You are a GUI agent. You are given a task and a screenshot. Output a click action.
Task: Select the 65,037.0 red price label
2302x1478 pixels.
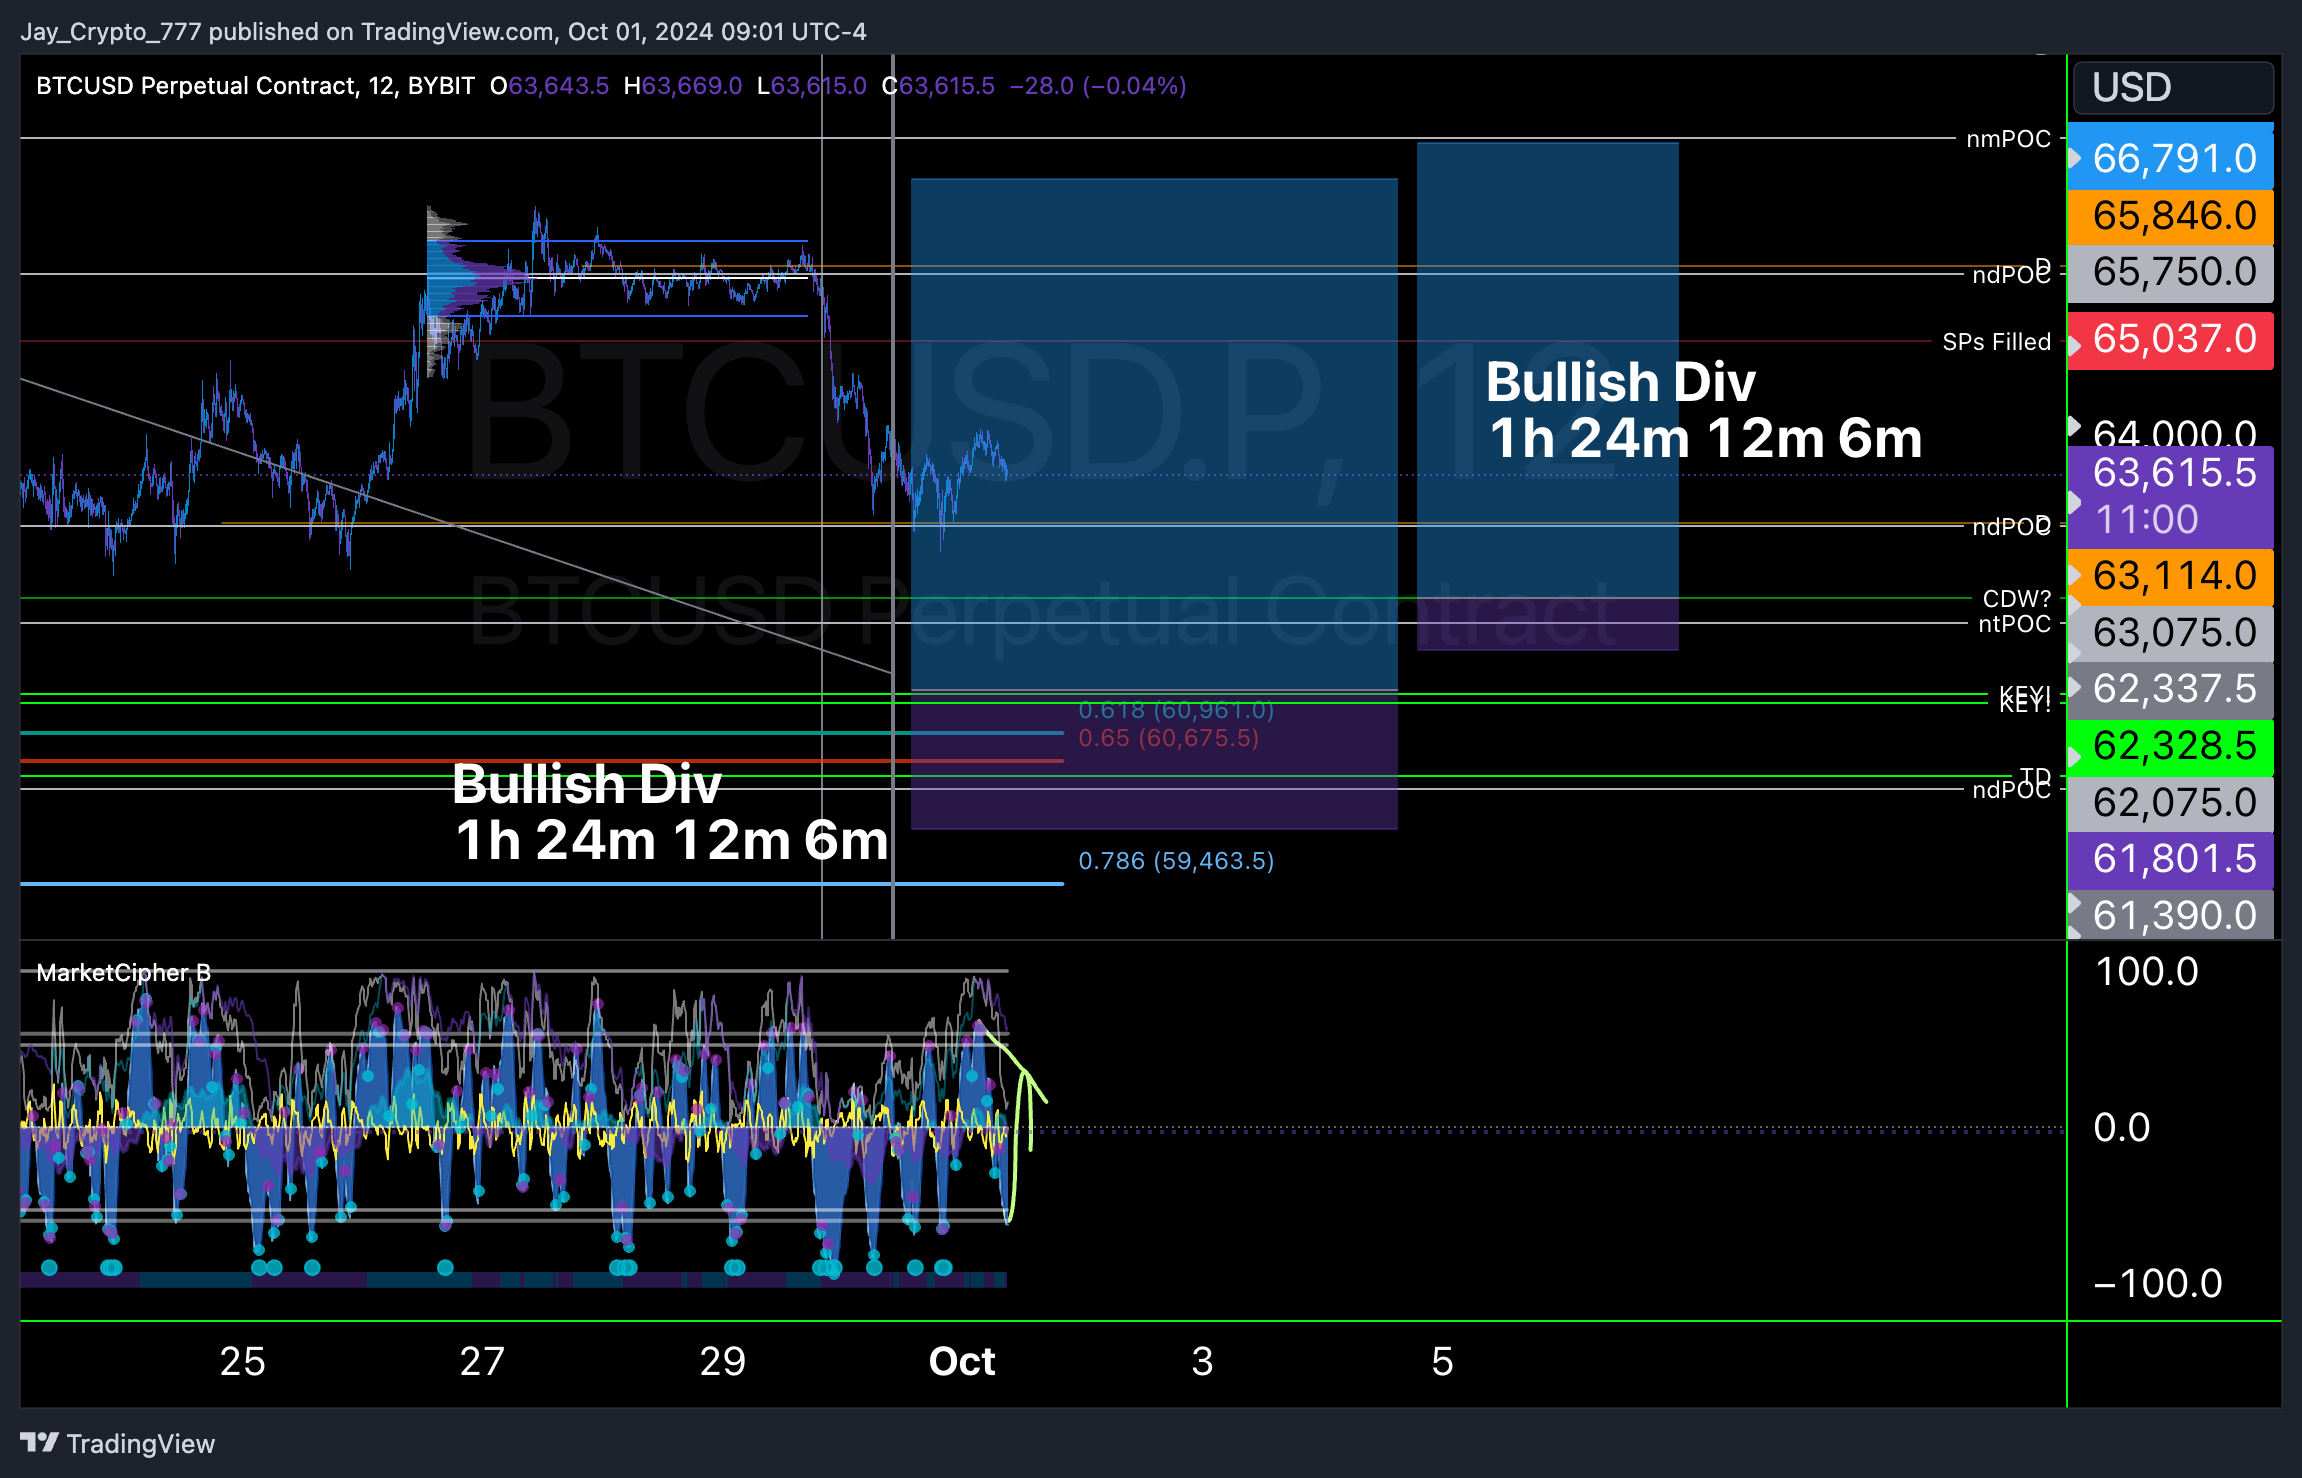(x=2171, y=339)
